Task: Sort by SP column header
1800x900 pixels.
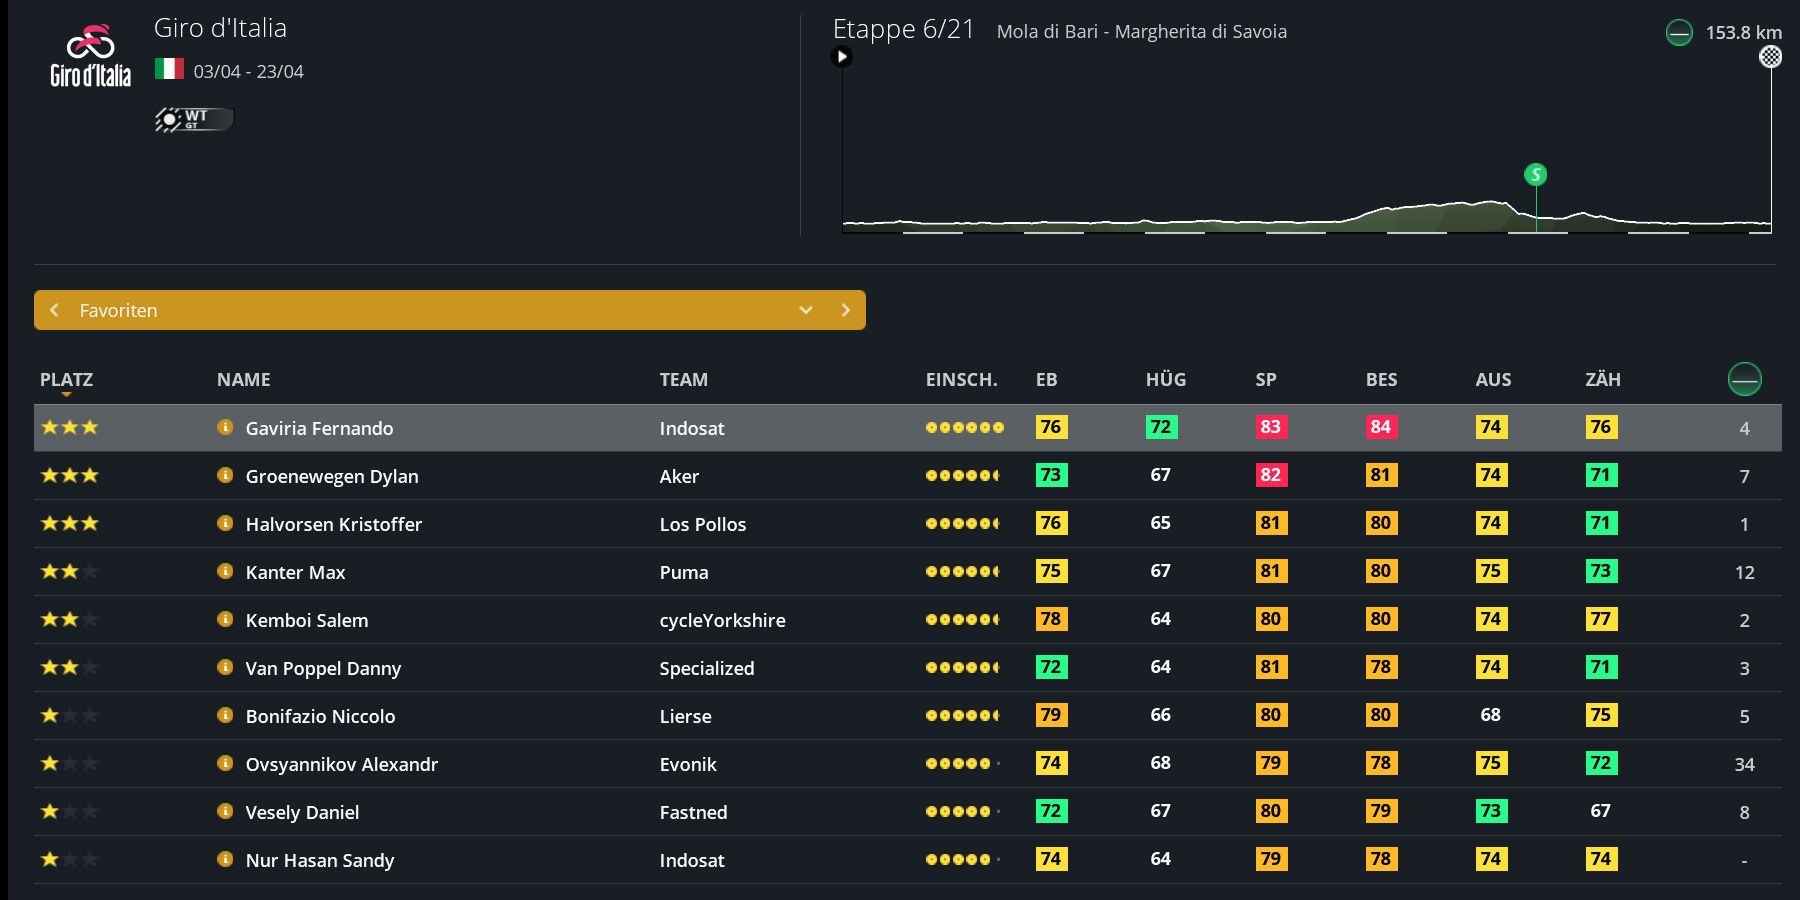Action: point(1265,380)
